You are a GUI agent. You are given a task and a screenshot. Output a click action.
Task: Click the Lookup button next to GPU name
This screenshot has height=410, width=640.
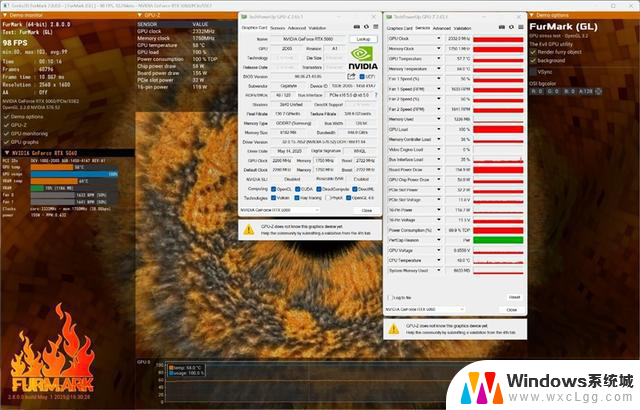[x=363, y=39]
